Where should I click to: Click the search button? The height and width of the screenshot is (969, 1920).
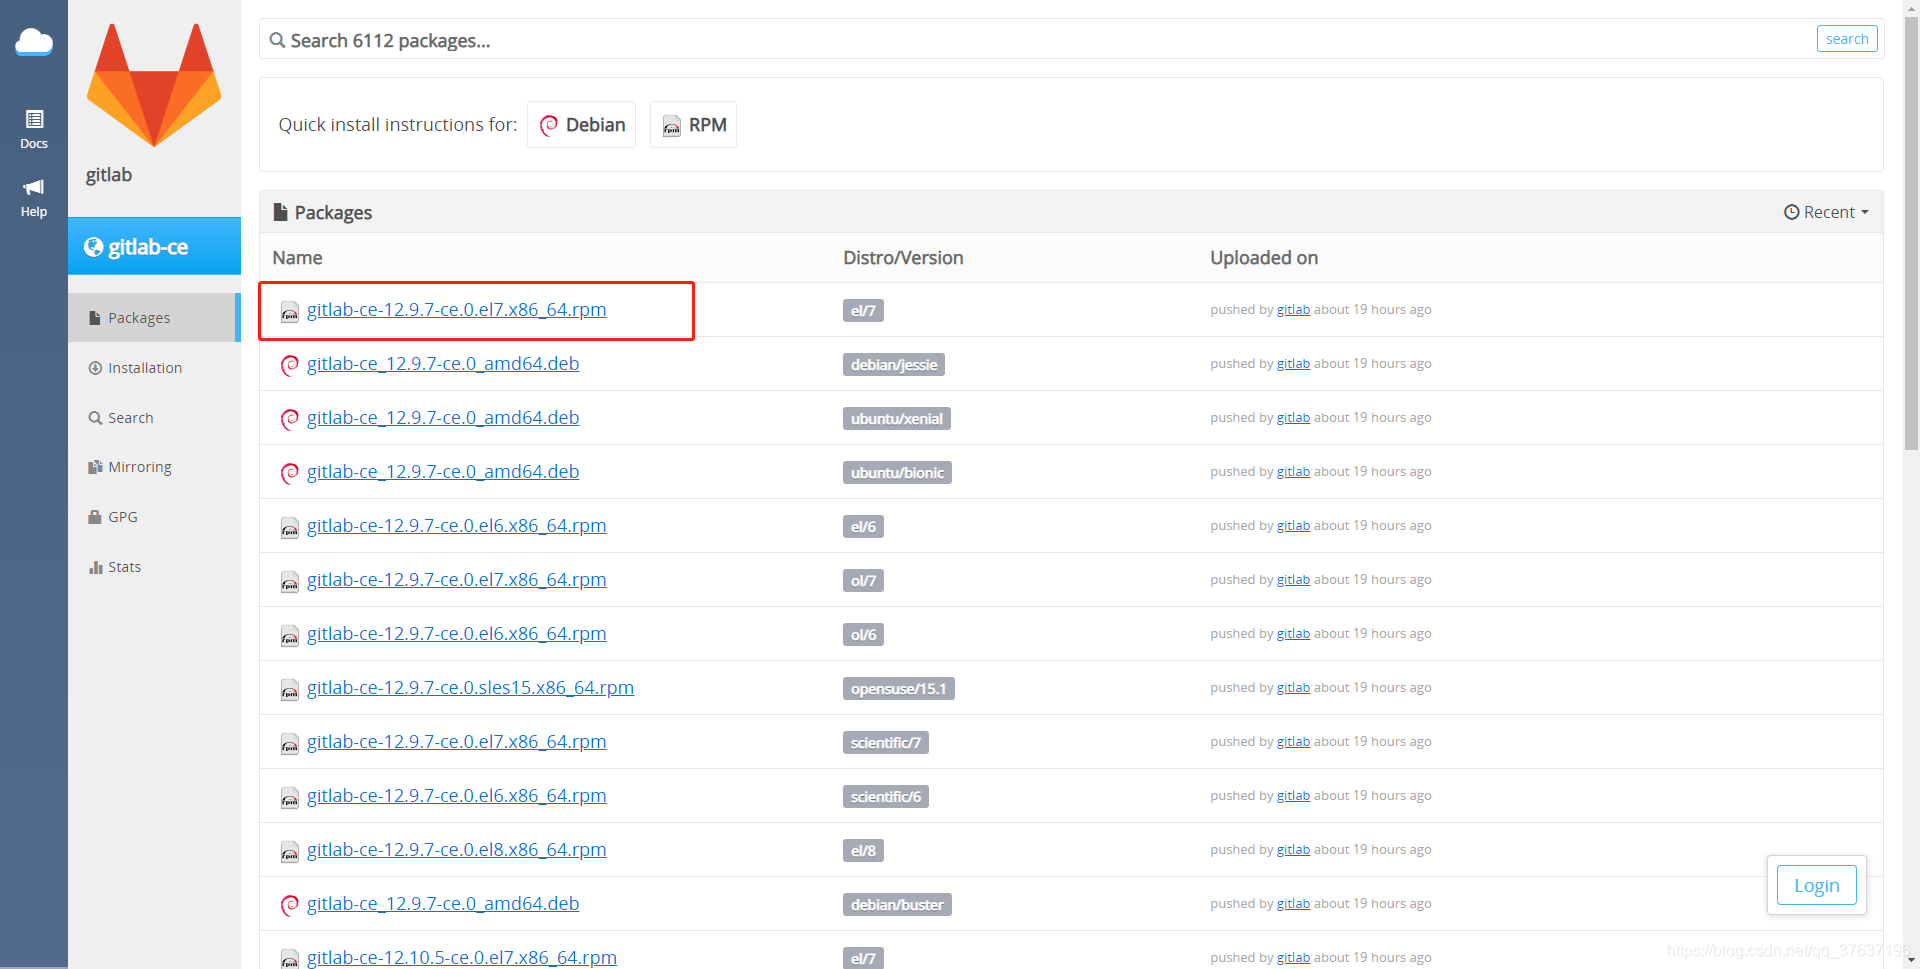[x=1847, y=39]
